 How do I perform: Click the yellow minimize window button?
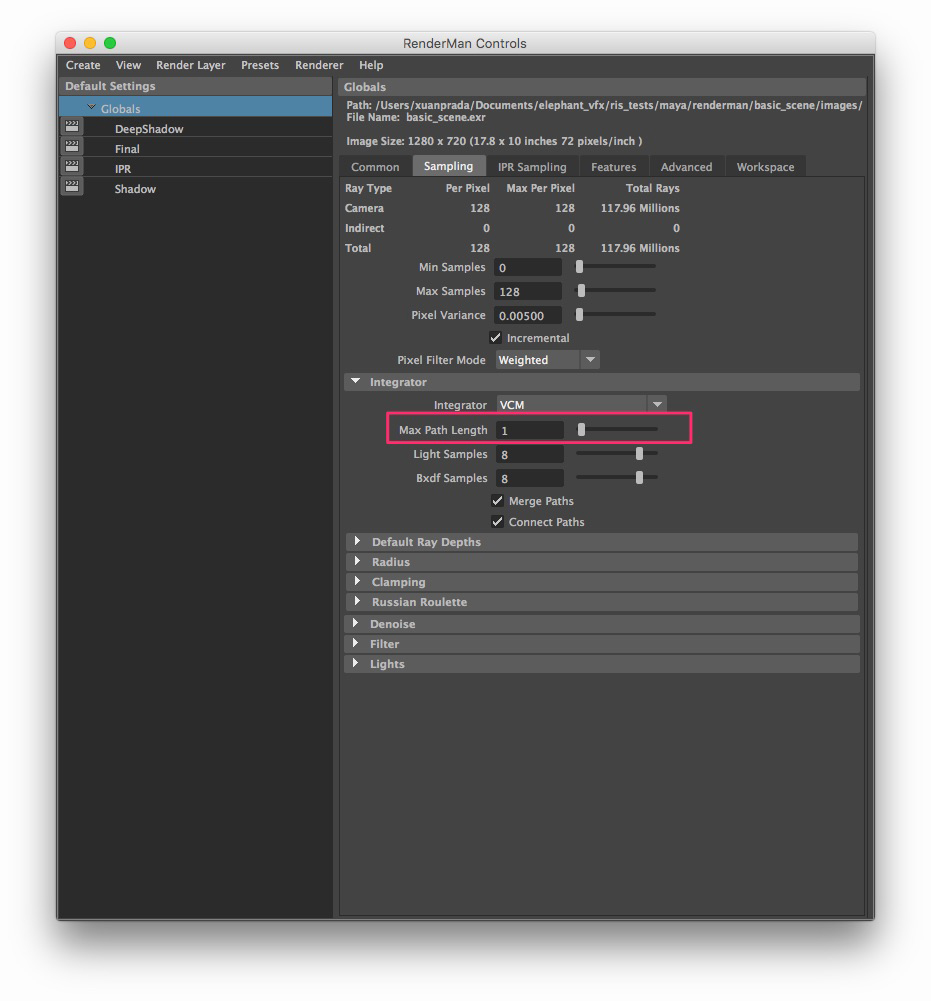(x=90, y=43)
